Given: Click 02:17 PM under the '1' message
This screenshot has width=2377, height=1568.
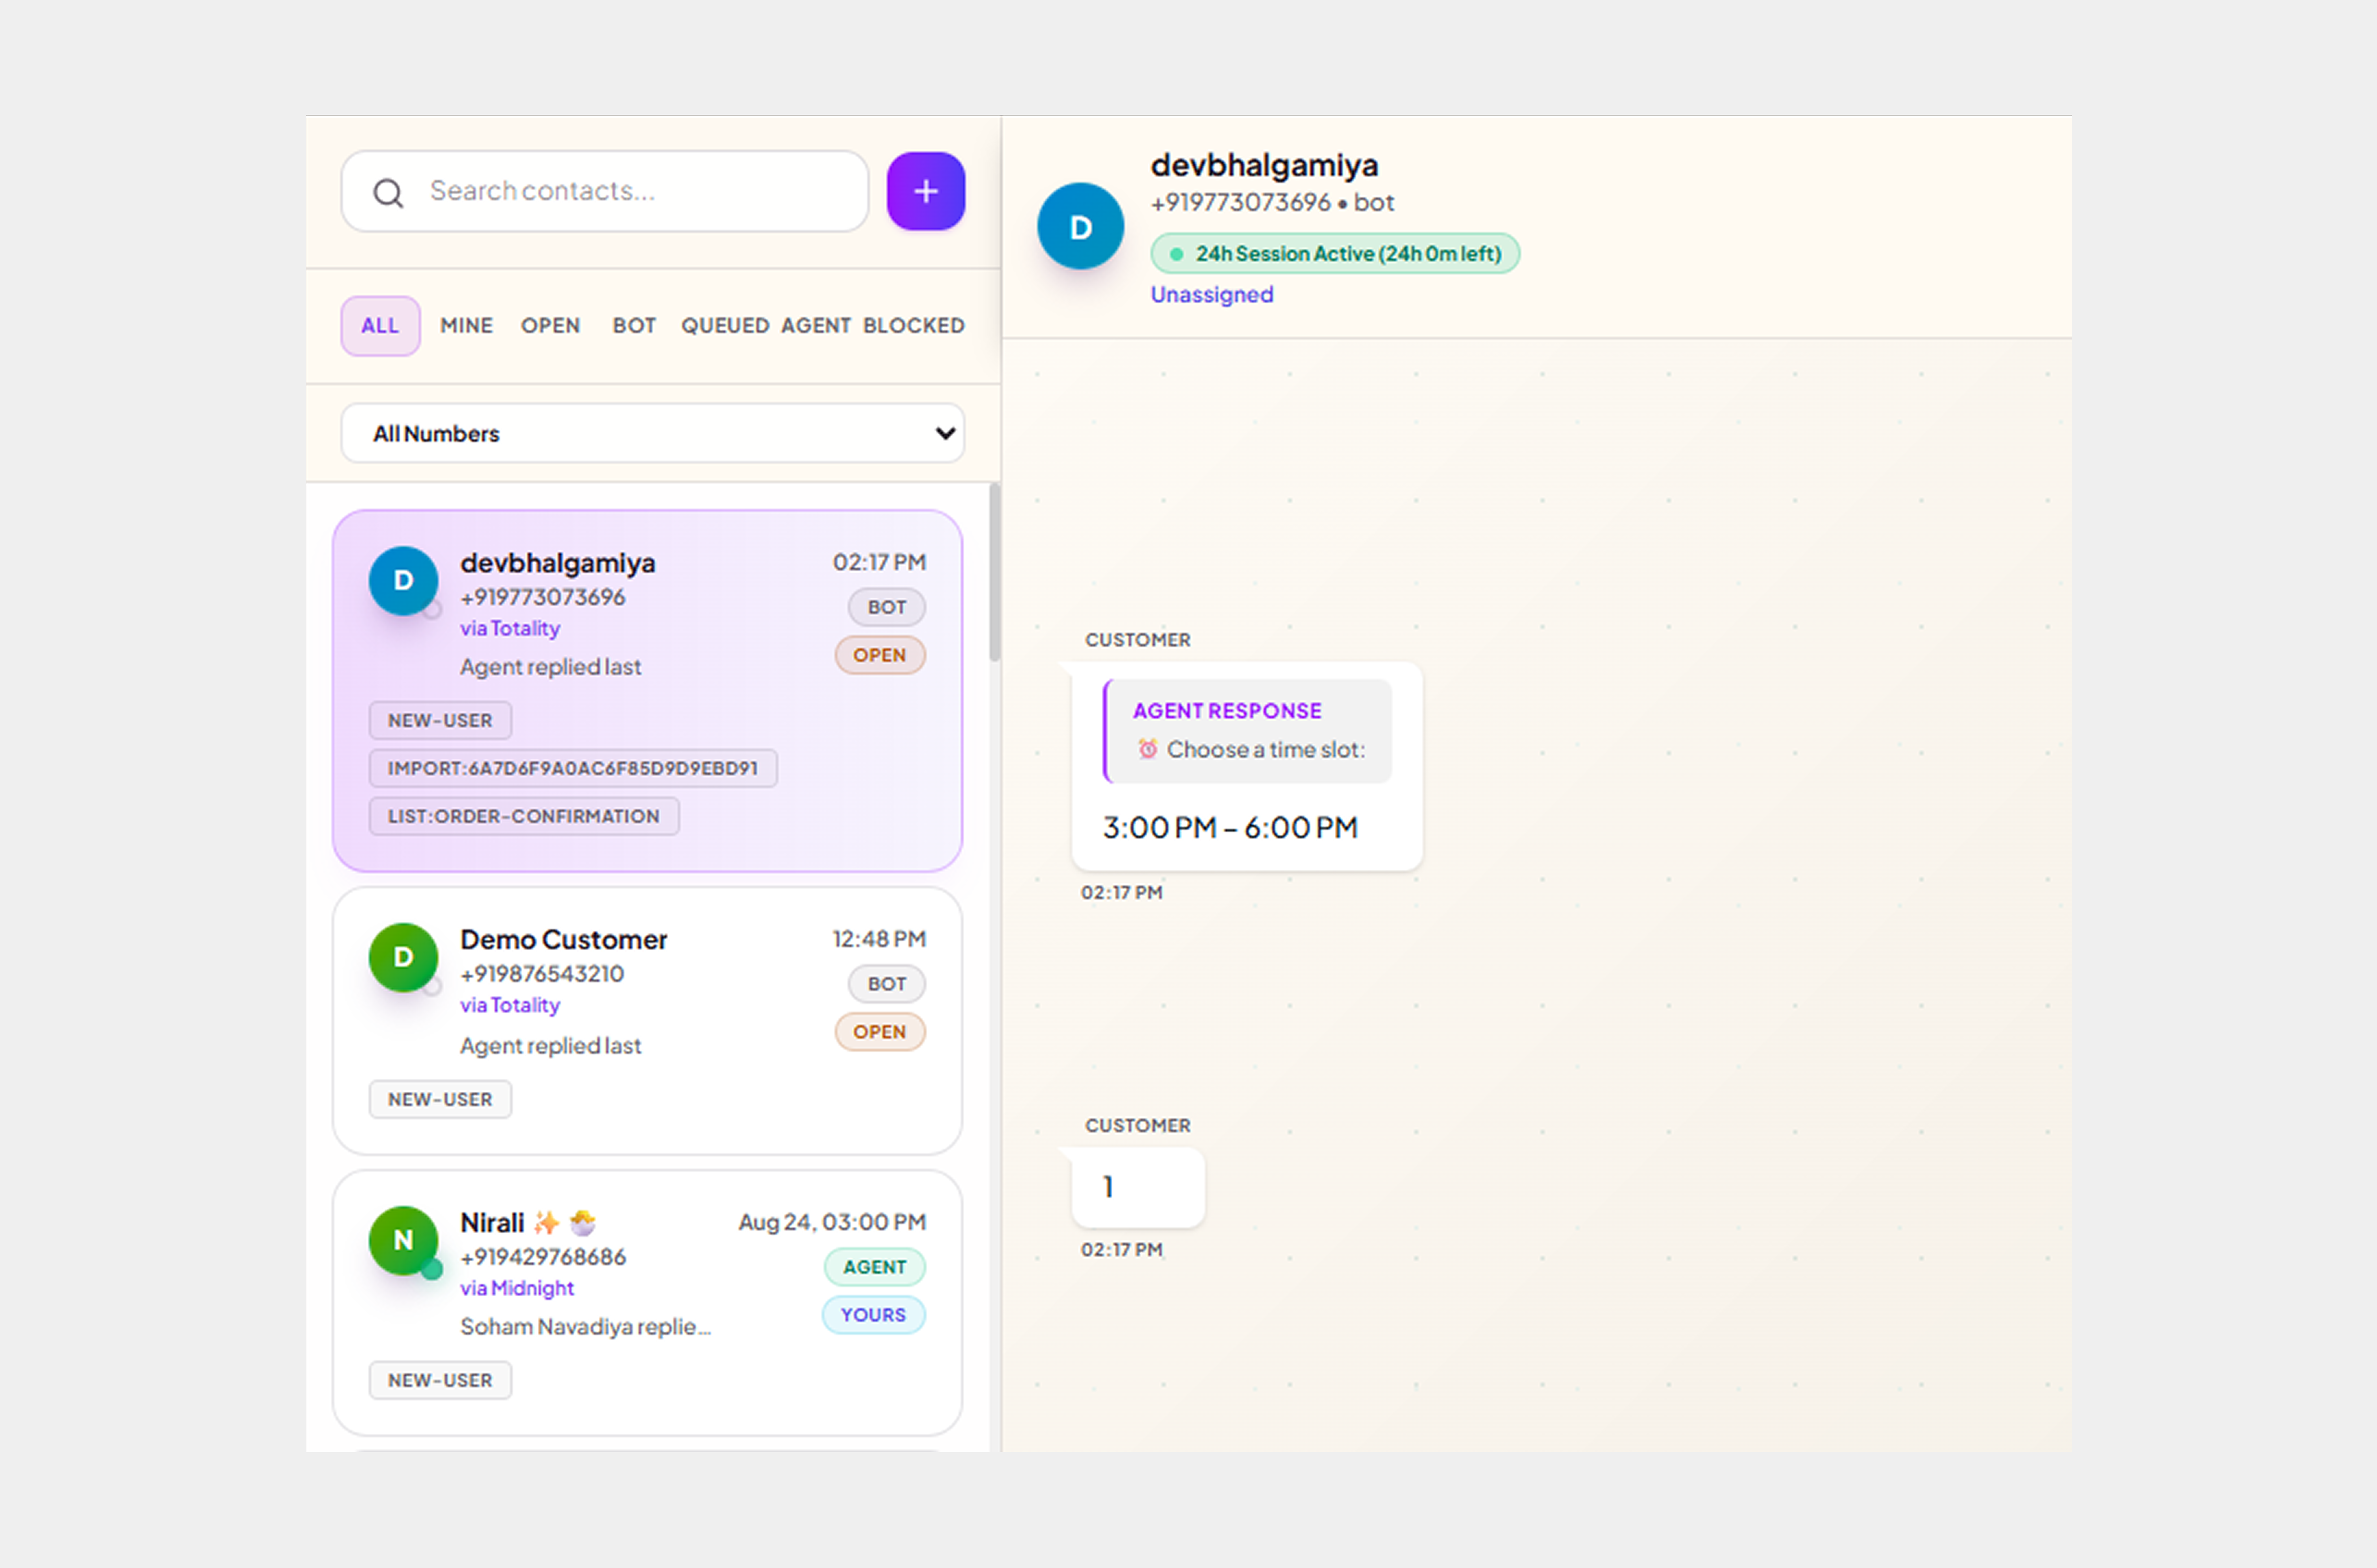Looking at the screenshot, I should pos(1121,1249).
